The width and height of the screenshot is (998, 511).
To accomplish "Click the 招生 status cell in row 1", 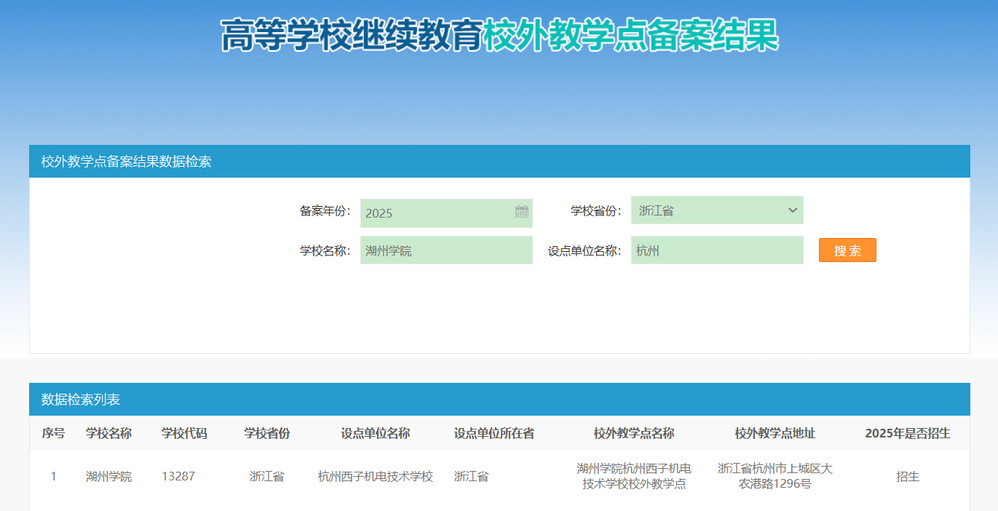I will (907, 476).
